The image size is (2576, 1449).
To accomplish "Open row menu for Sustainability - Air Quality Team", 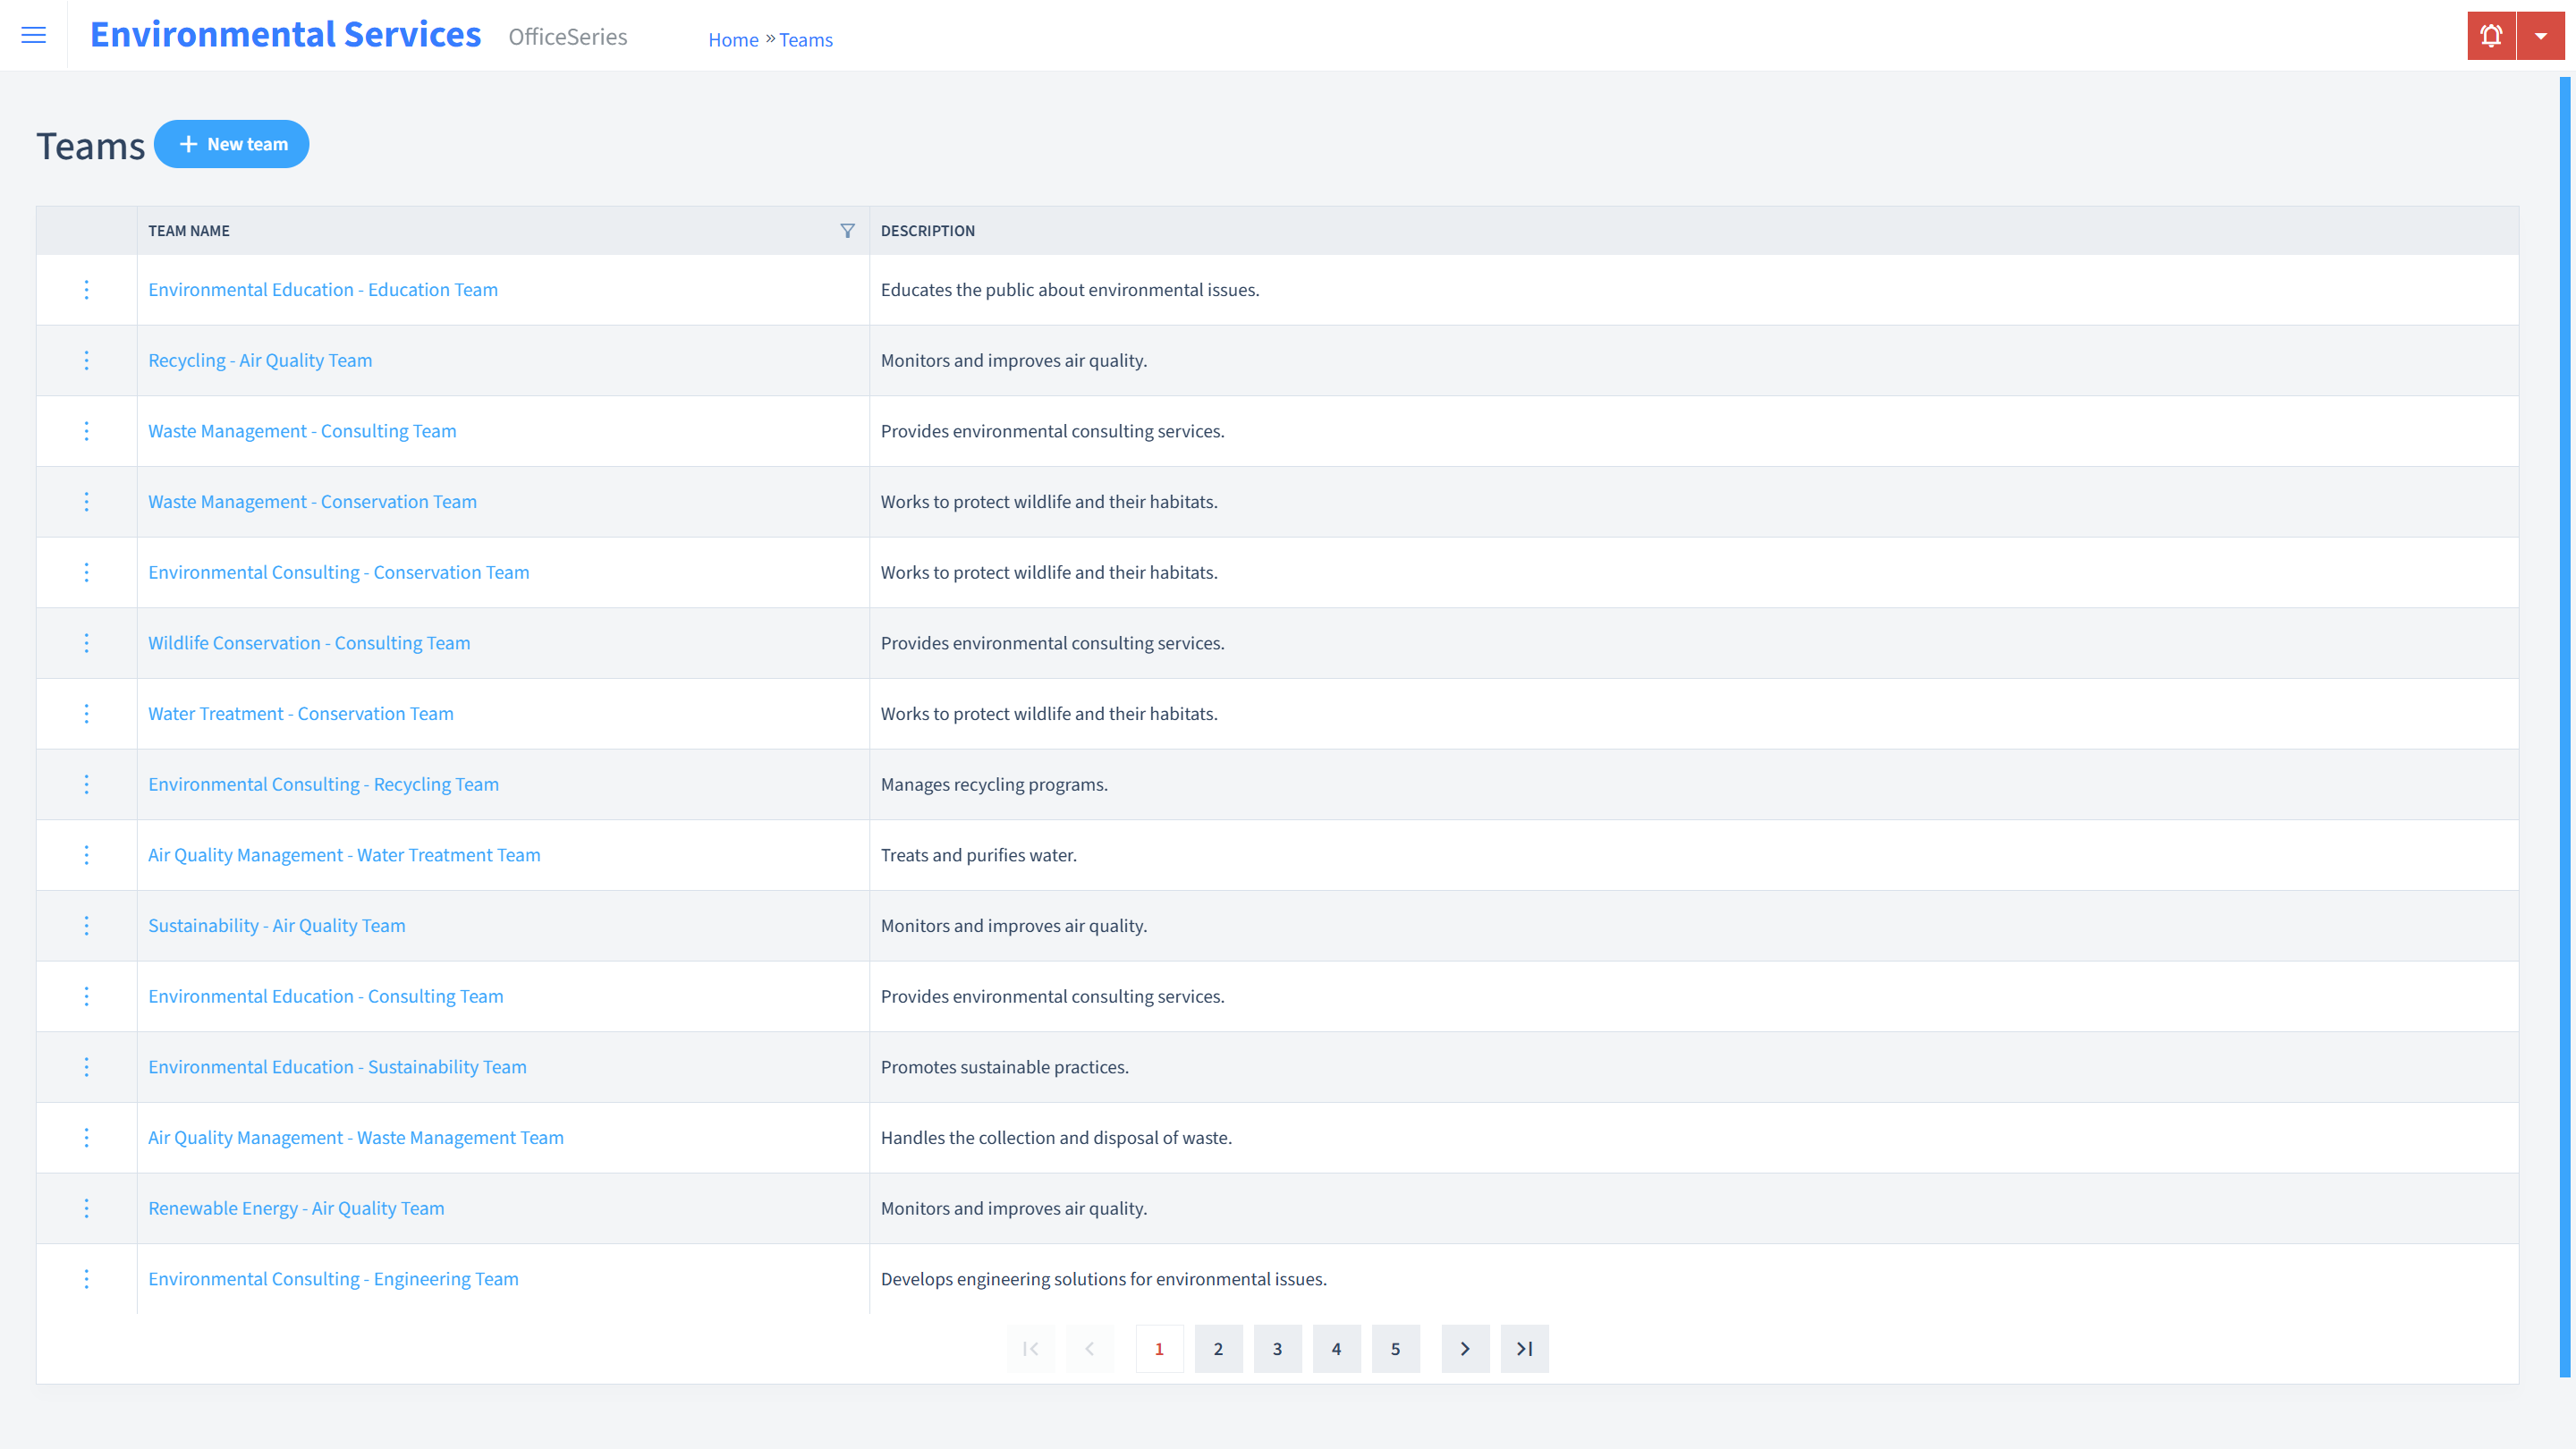I will [87, 926].
